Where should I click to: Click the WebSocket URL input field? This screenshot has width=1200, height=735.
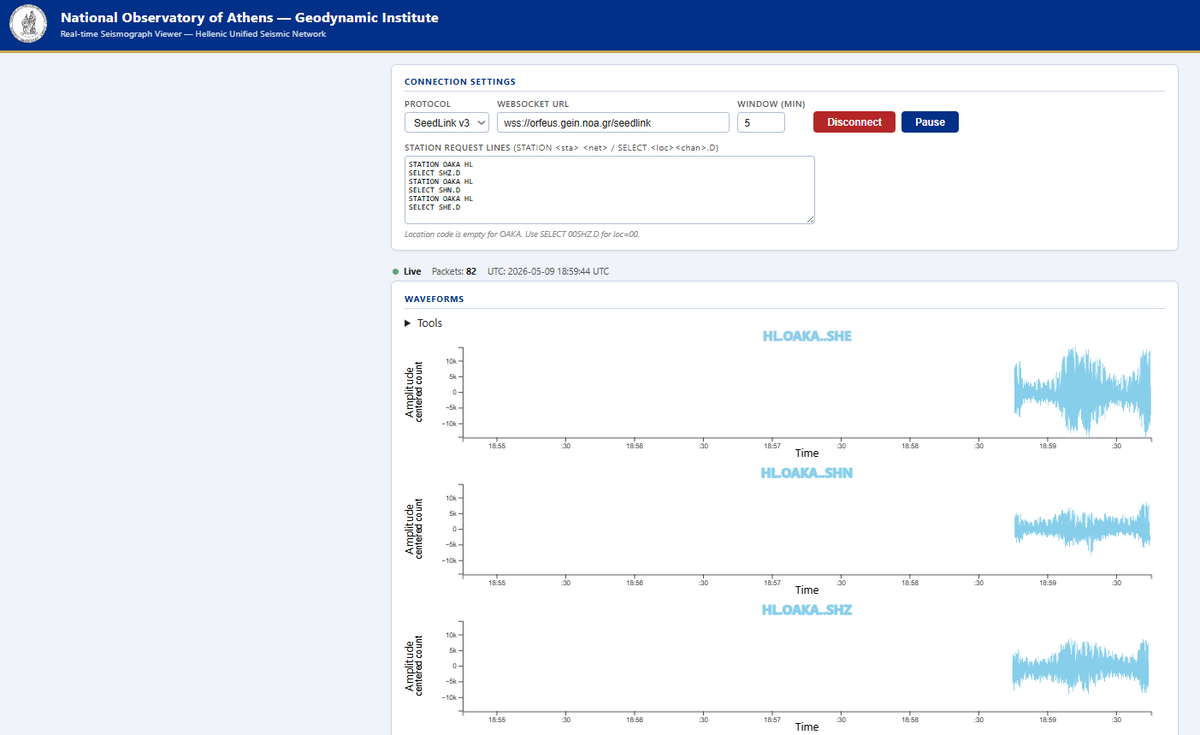[613, 122]
